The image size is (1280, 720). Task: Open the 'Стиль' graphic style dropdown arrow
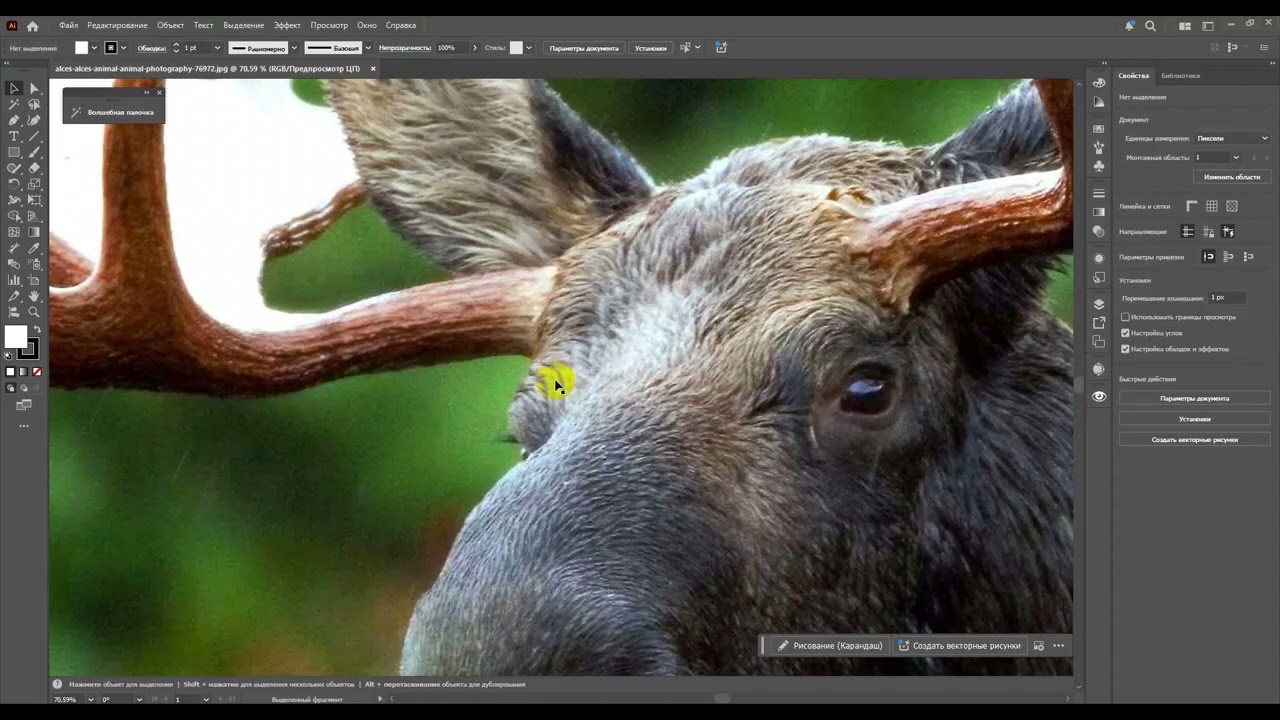[529, 48]
